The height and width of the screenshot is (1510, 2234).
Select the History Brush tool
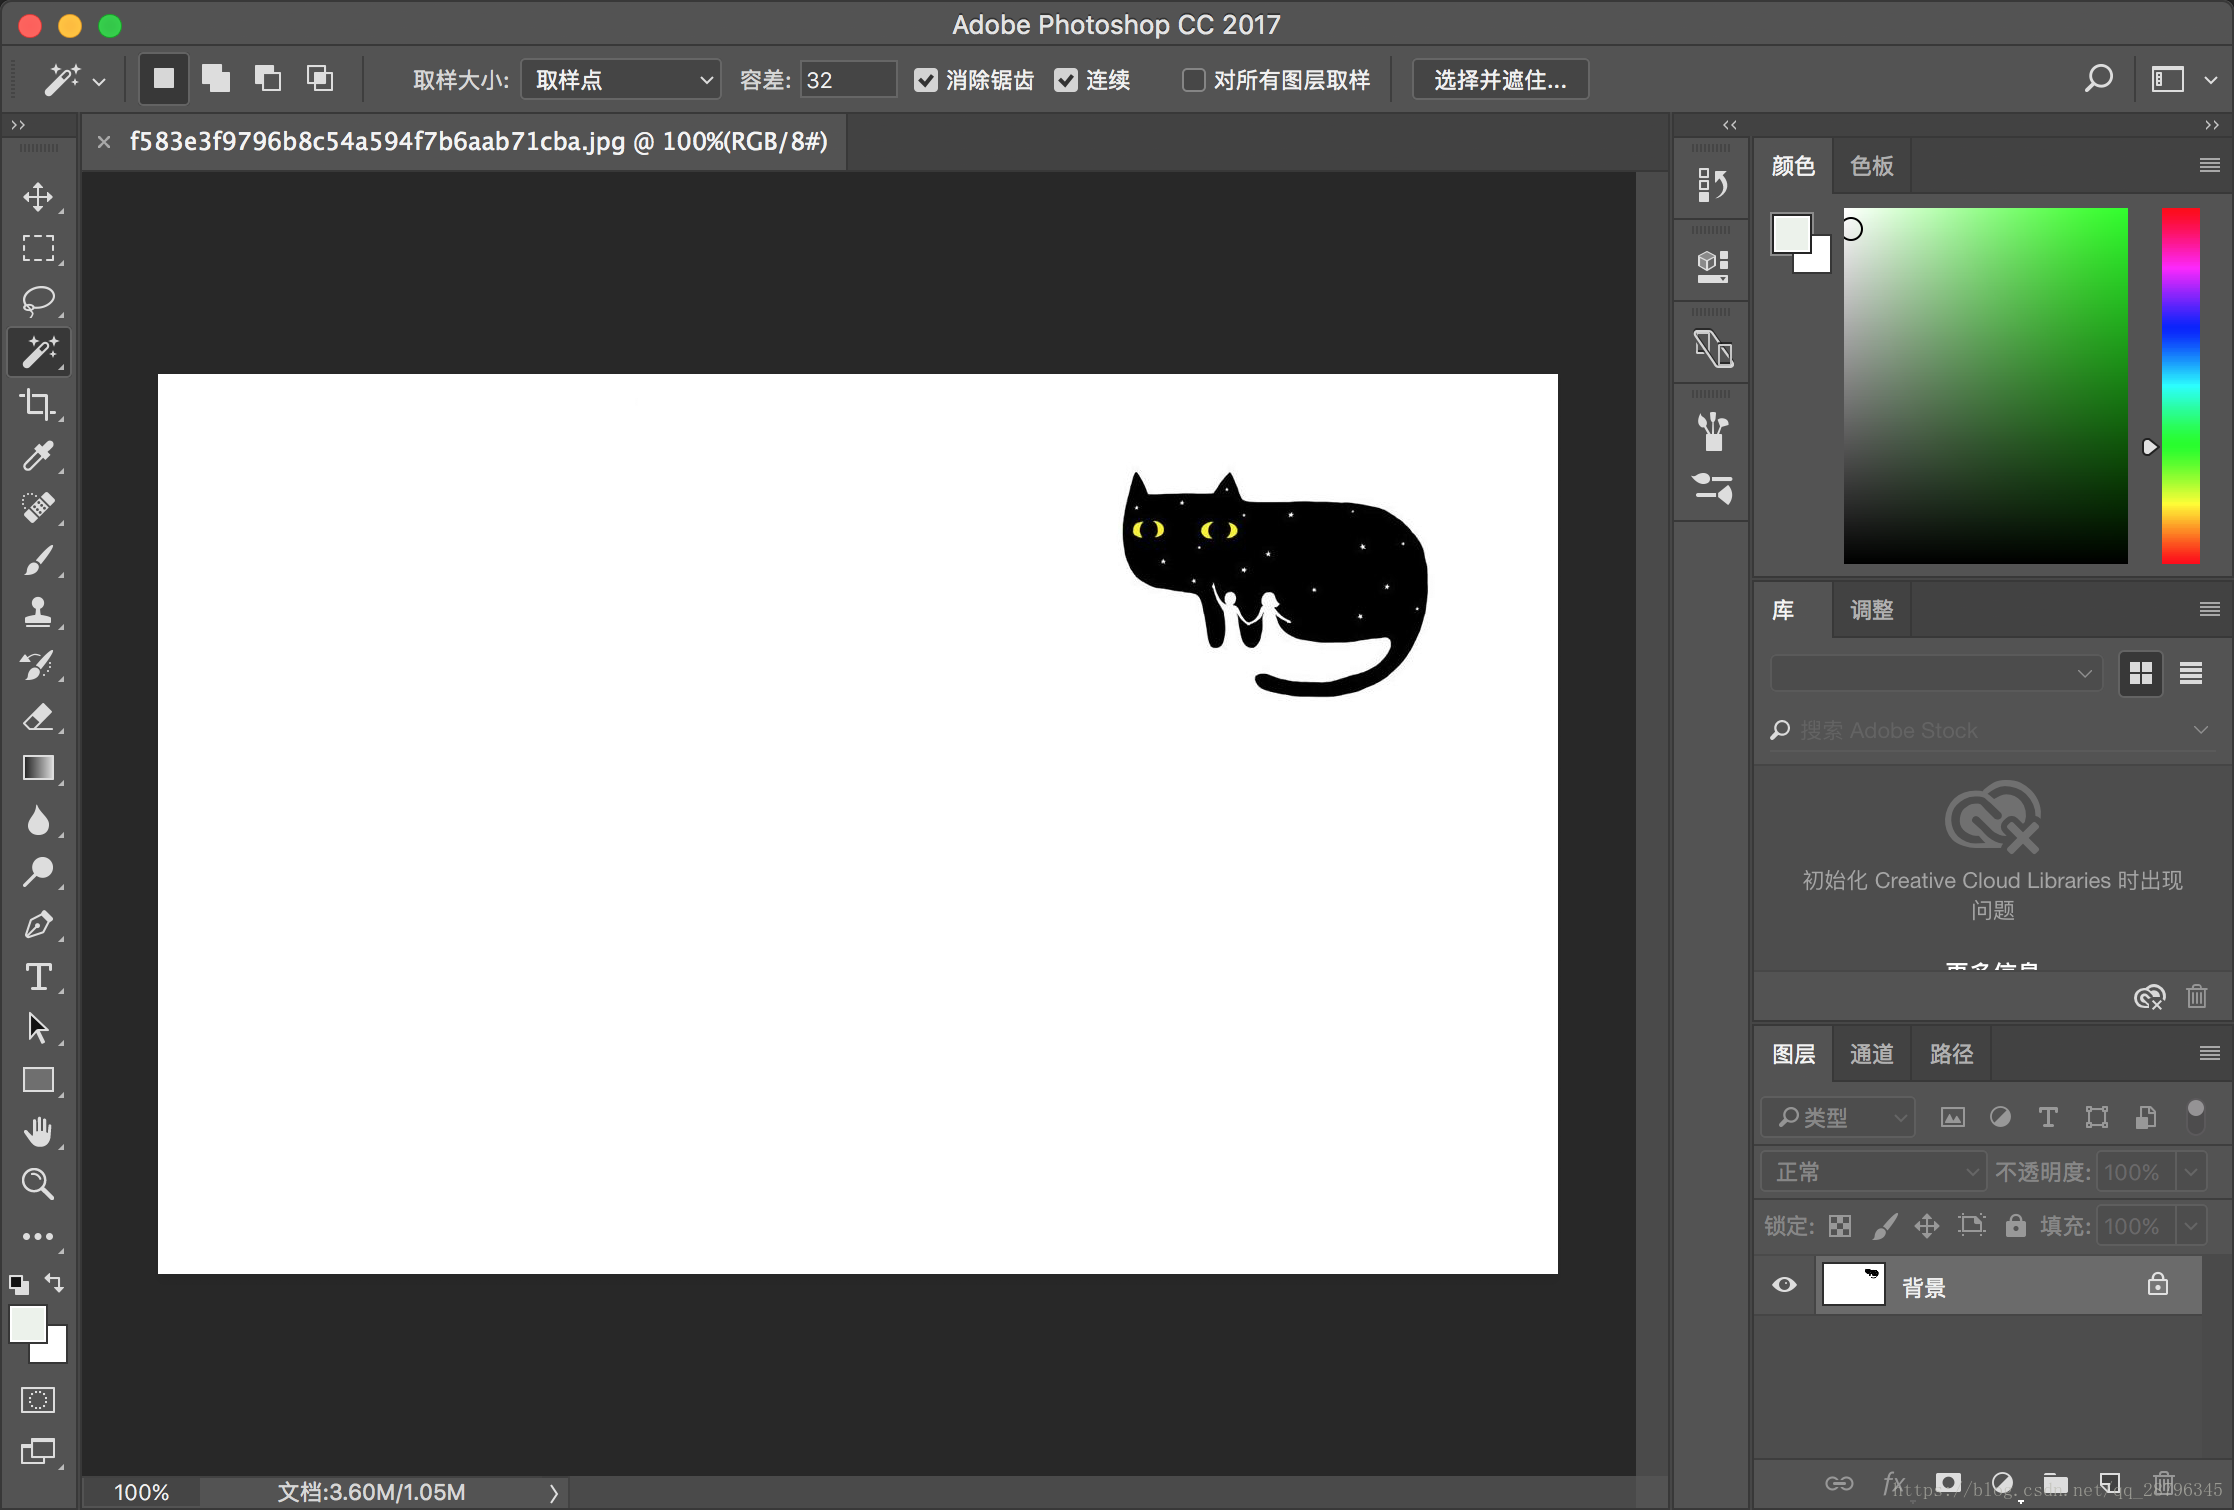click(x=38, y=664)
